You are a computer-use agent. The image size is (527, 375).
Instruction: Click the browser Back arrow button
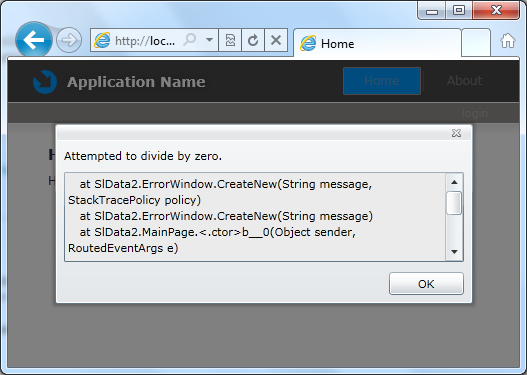[x=34, y=40]
